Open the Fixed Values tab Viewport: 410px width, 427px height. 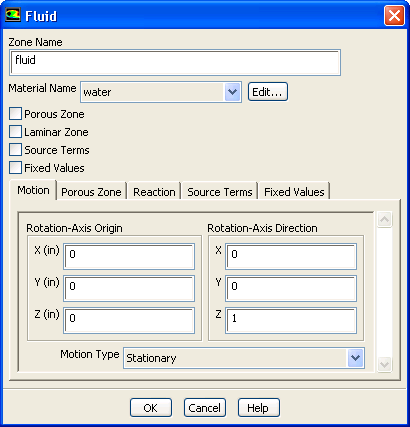coord(294,192)
